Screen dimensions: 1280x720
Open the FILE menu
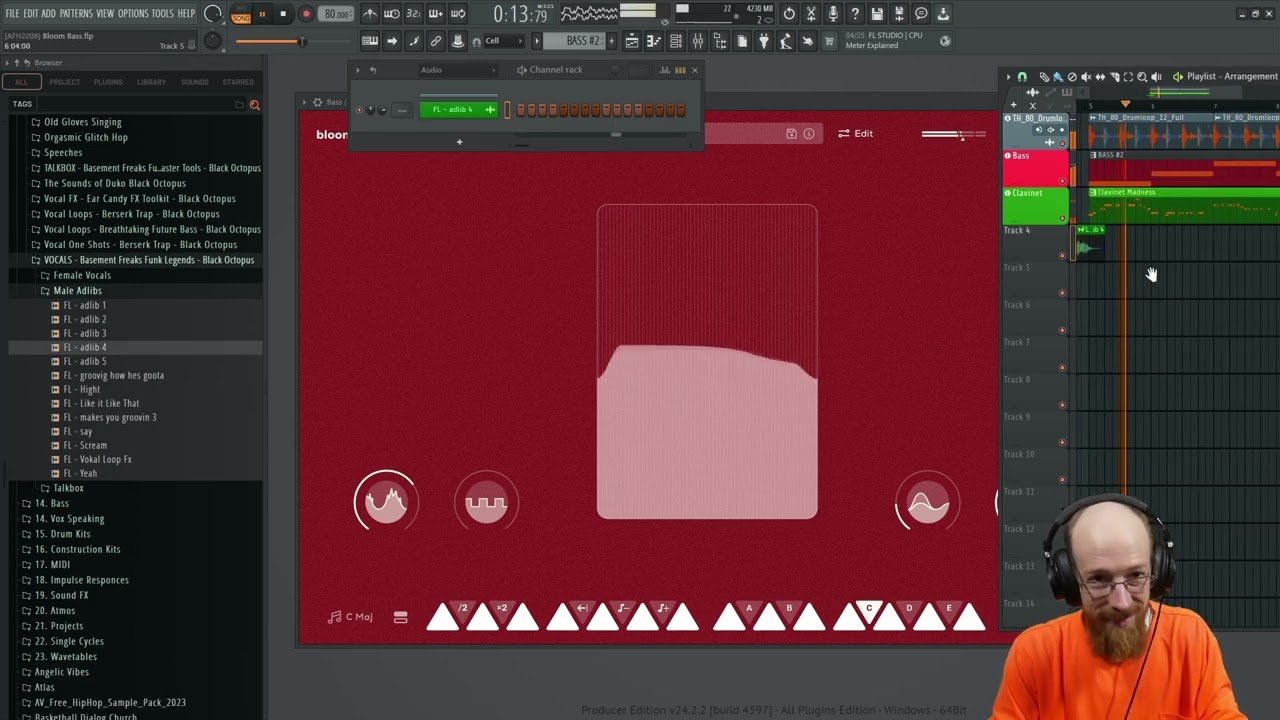[12, 14]
